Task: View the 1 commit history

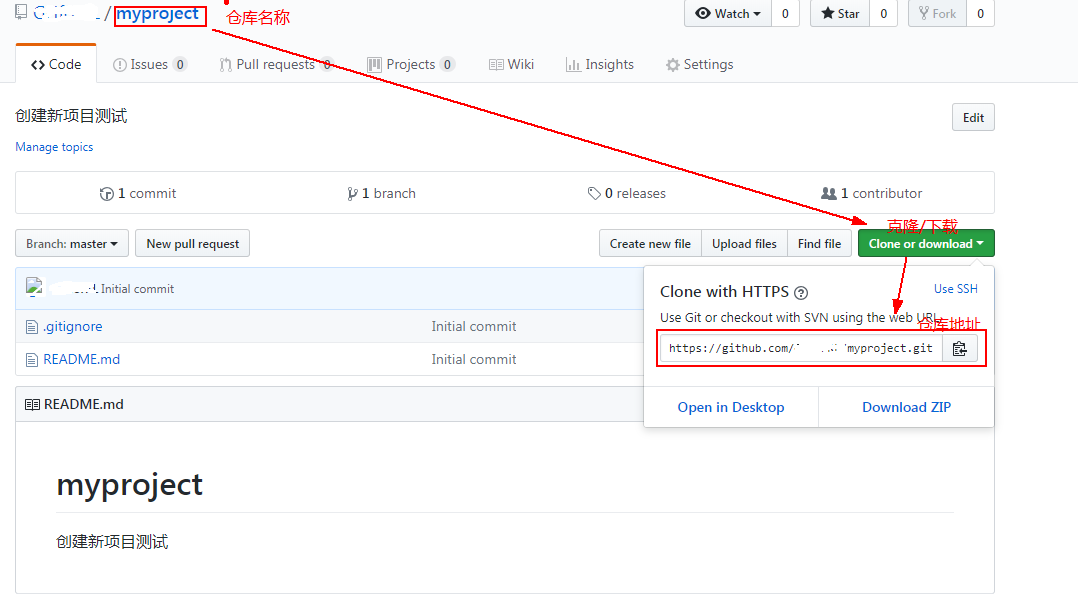Action: tap(138, 193)
